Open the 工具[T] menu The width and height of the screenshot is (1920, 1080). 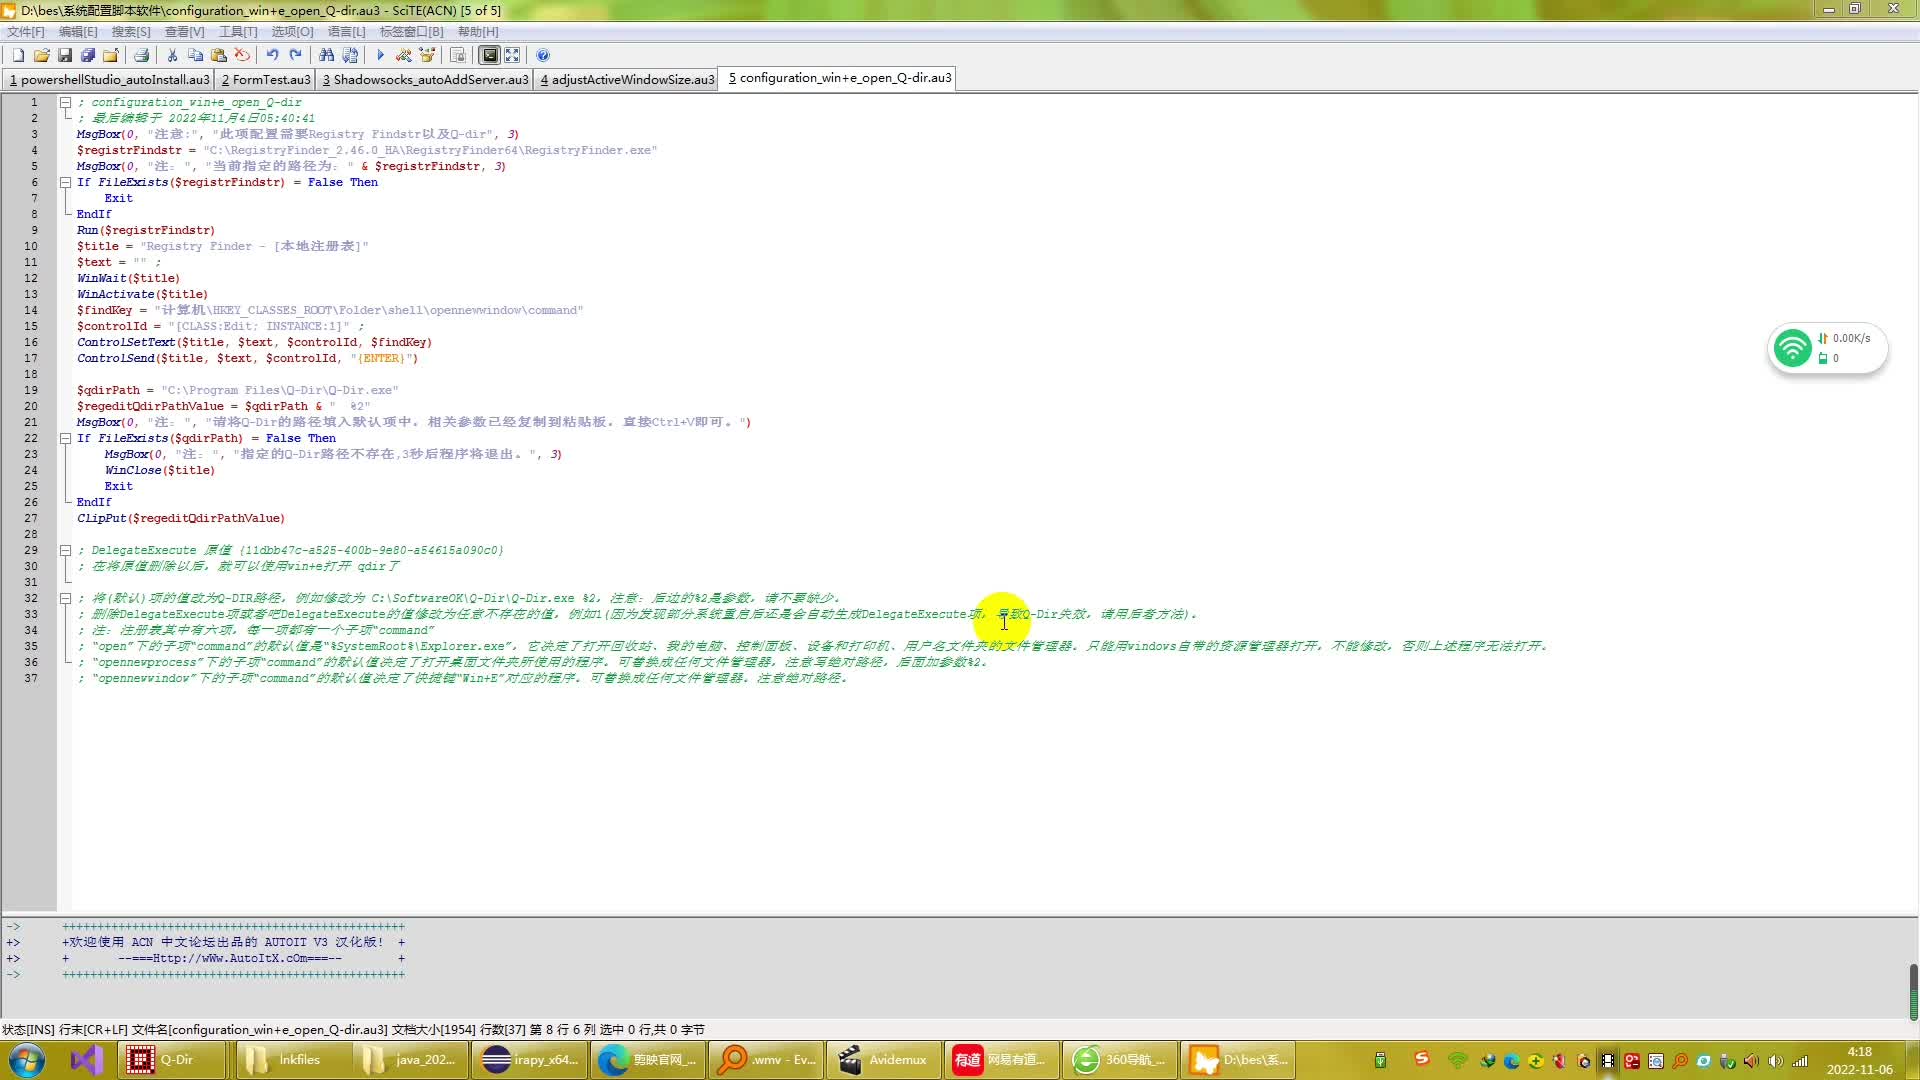[x=238, y=32]
